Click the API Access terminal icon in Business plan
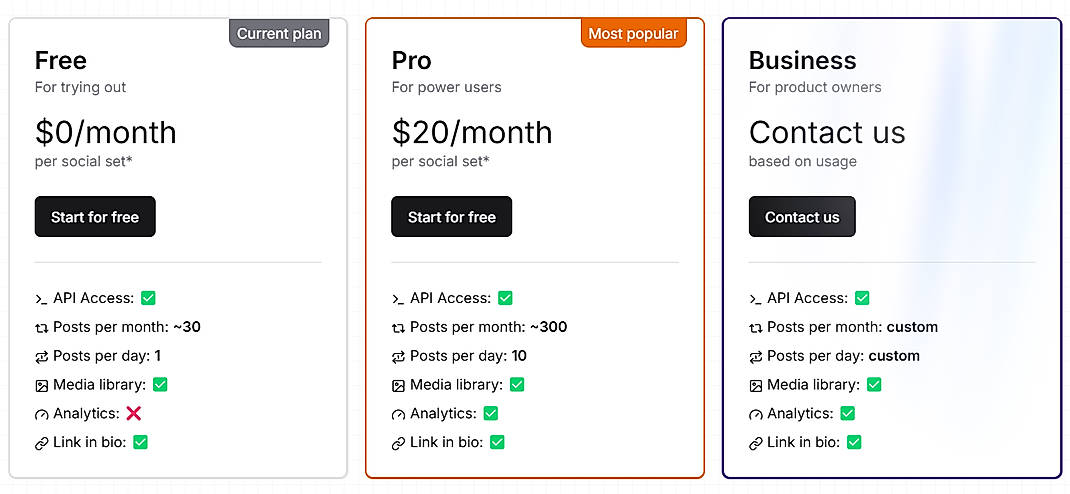The height and width of the screenshot is (494, 1070). coord(755,299)
